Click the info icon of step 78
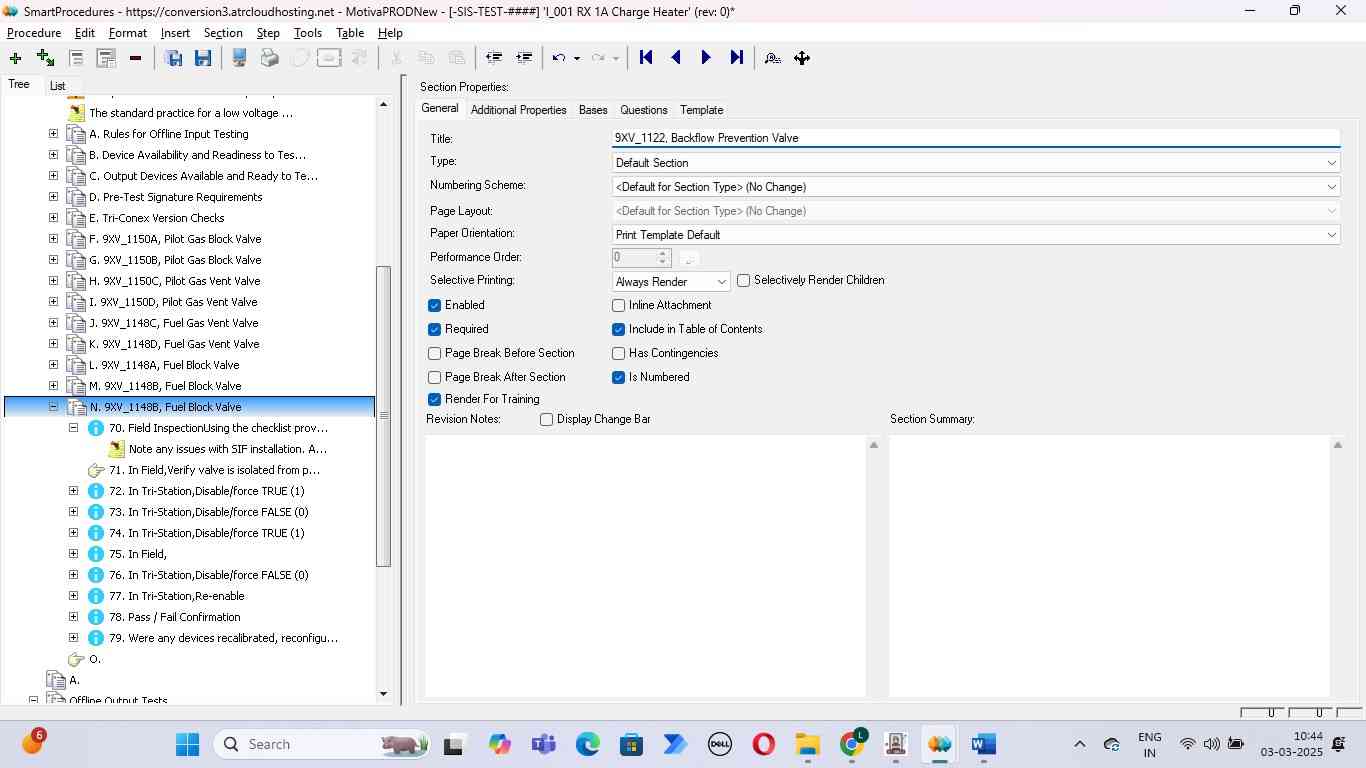1366x768 pixels. click(x=96, y=617)
